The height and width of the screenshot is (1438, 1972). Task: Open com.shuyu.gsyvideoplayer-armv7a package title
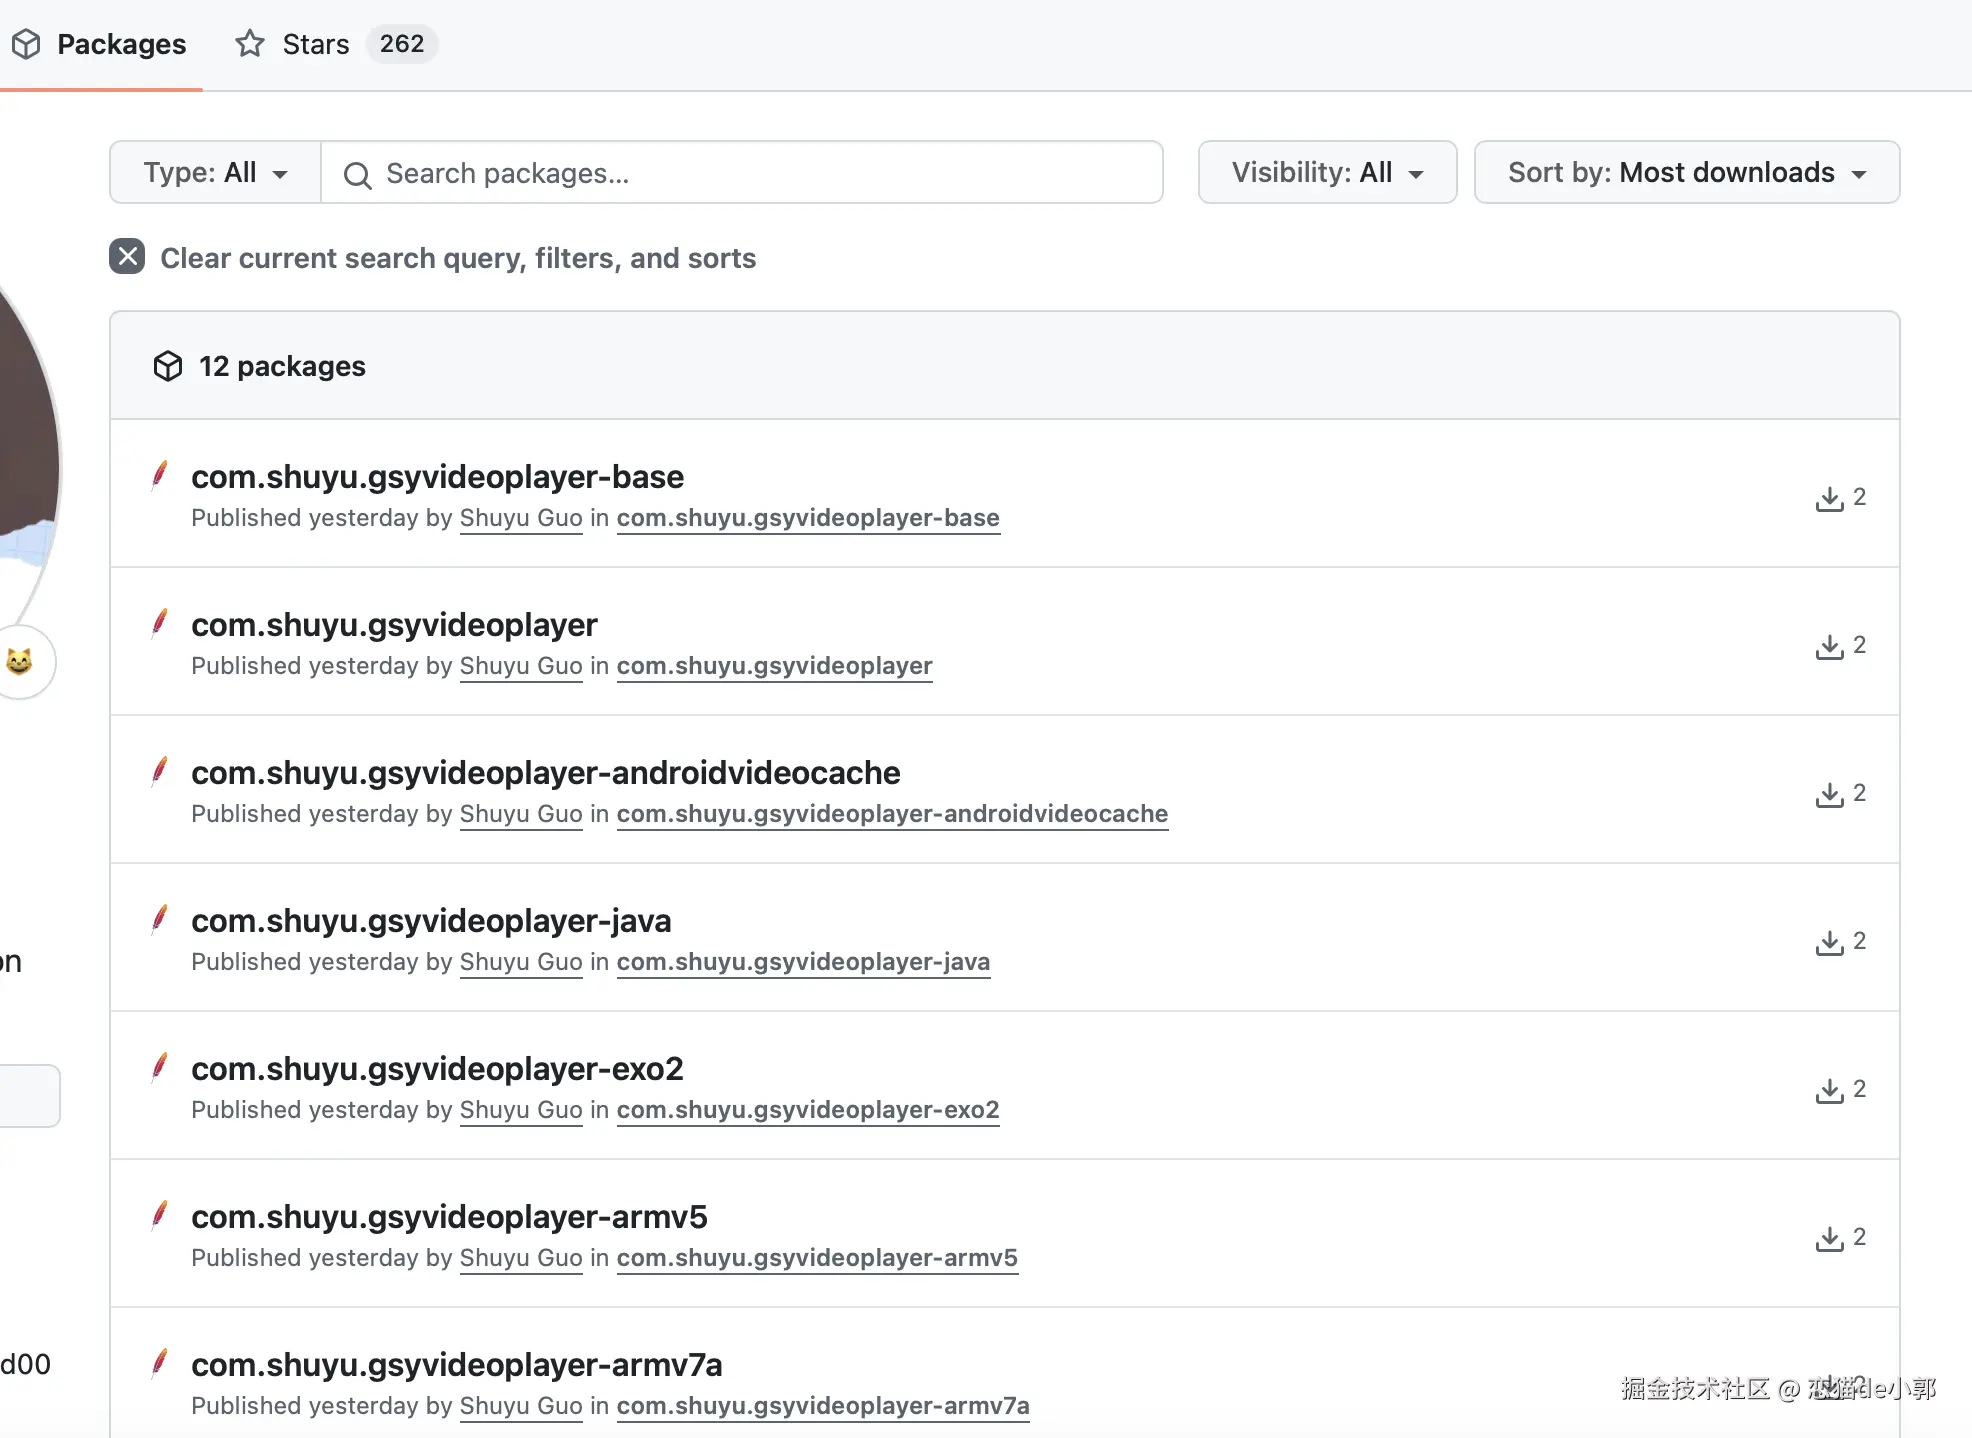456,1364
